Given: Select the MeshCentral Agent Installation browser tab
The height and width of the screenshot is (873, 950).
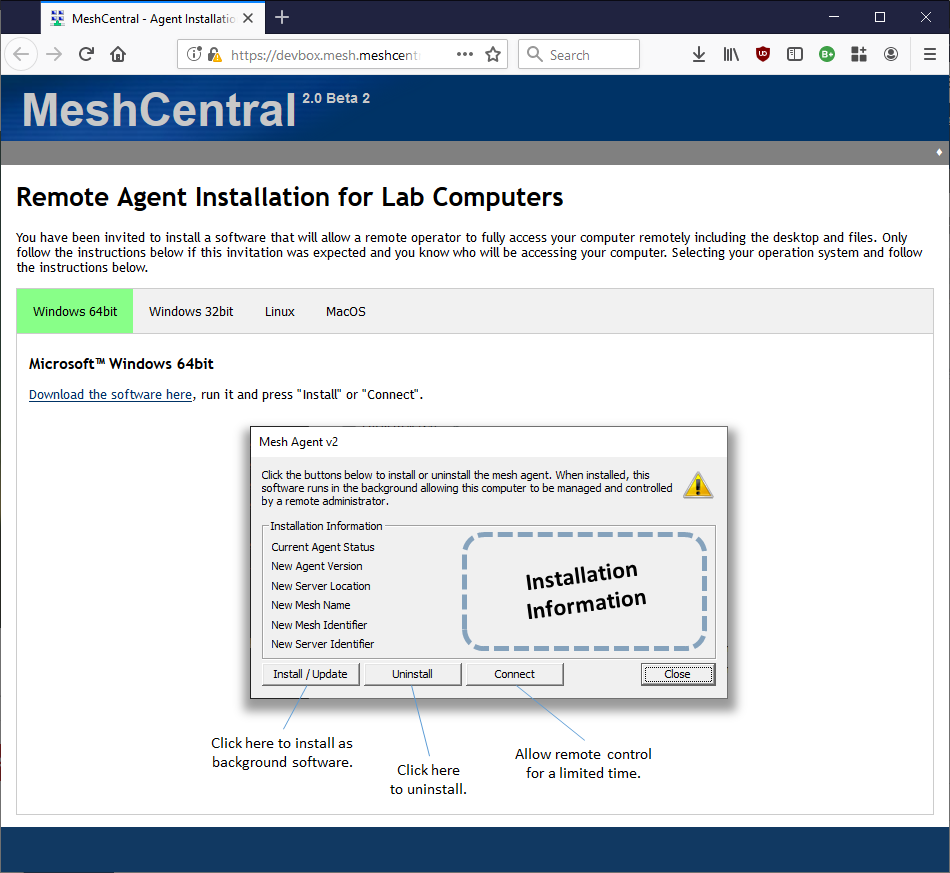Looking at the screenshot, I should [x=153, y=18].
